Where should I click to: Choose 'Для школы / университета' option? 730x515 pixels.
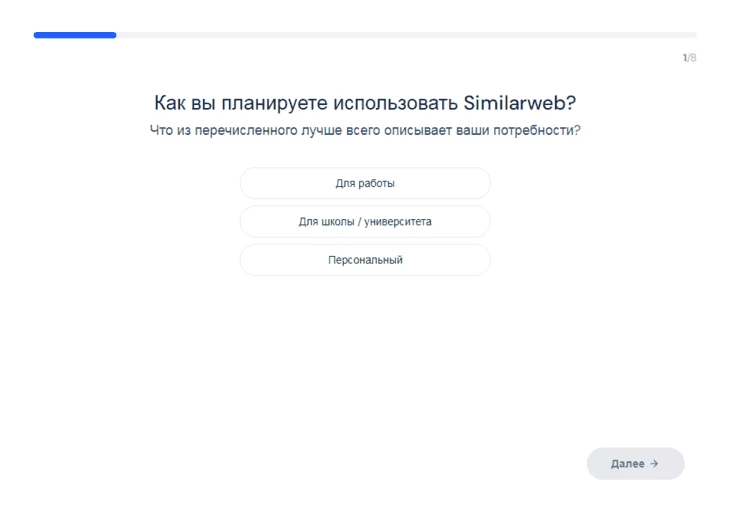tap(365, 222)
